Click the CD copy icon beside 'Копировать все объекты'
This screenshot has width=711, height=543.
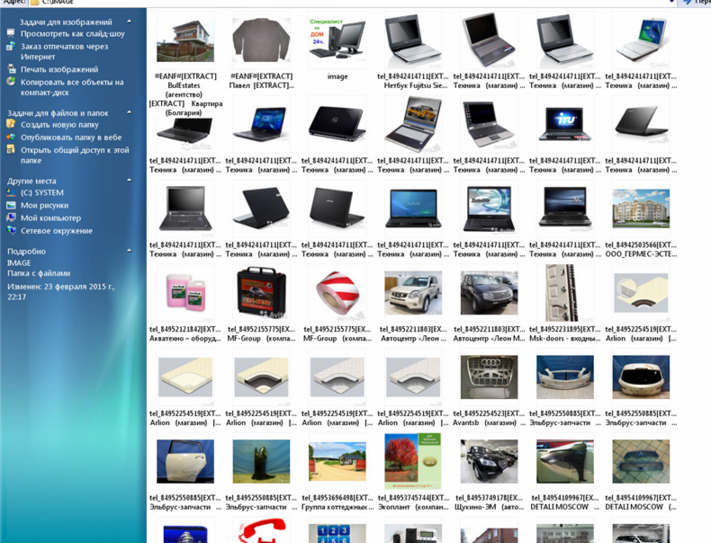11,82
